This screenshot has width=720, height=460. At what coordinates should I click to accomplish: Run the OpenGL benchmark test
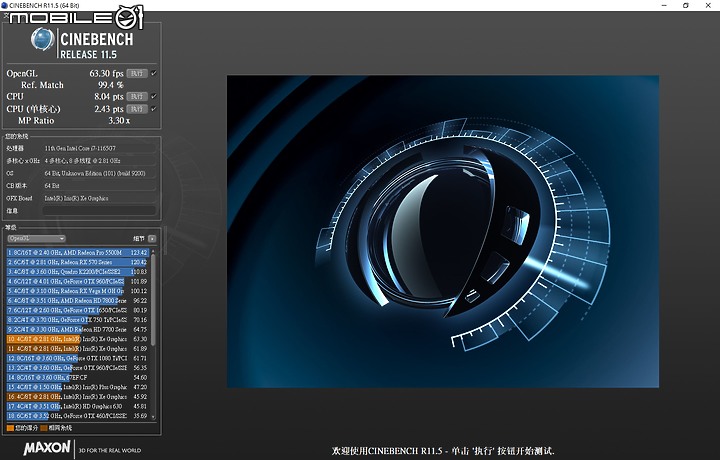tap(137, 73)
